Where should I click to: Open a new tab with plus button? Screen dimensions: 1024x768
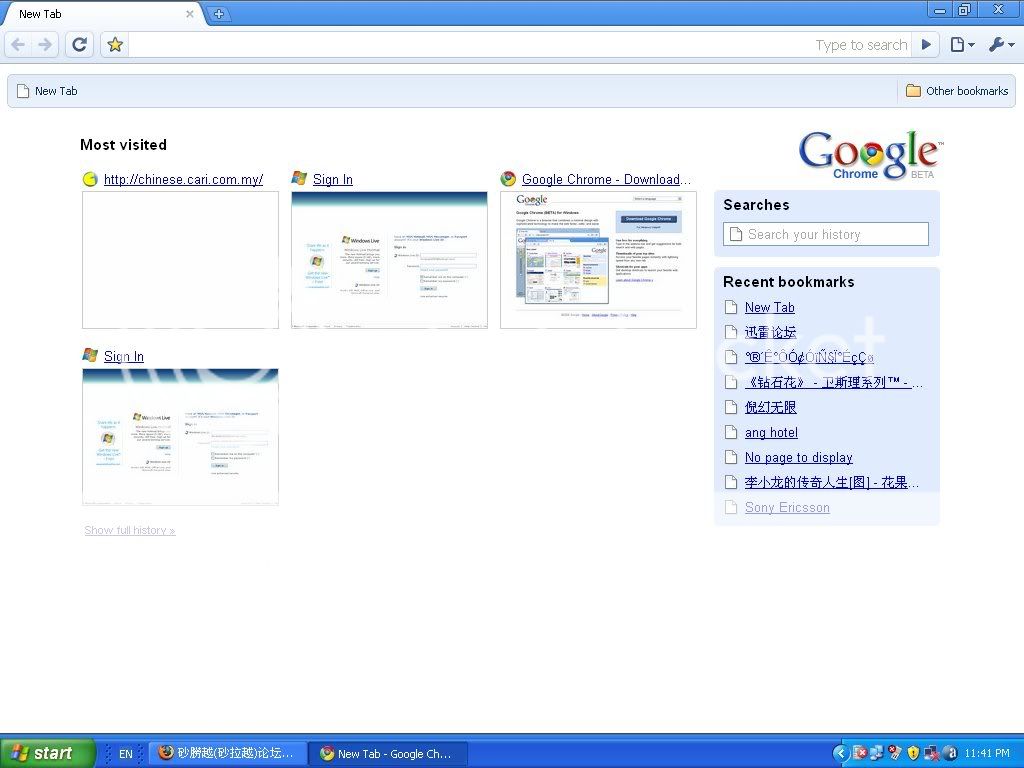(219, 14)
